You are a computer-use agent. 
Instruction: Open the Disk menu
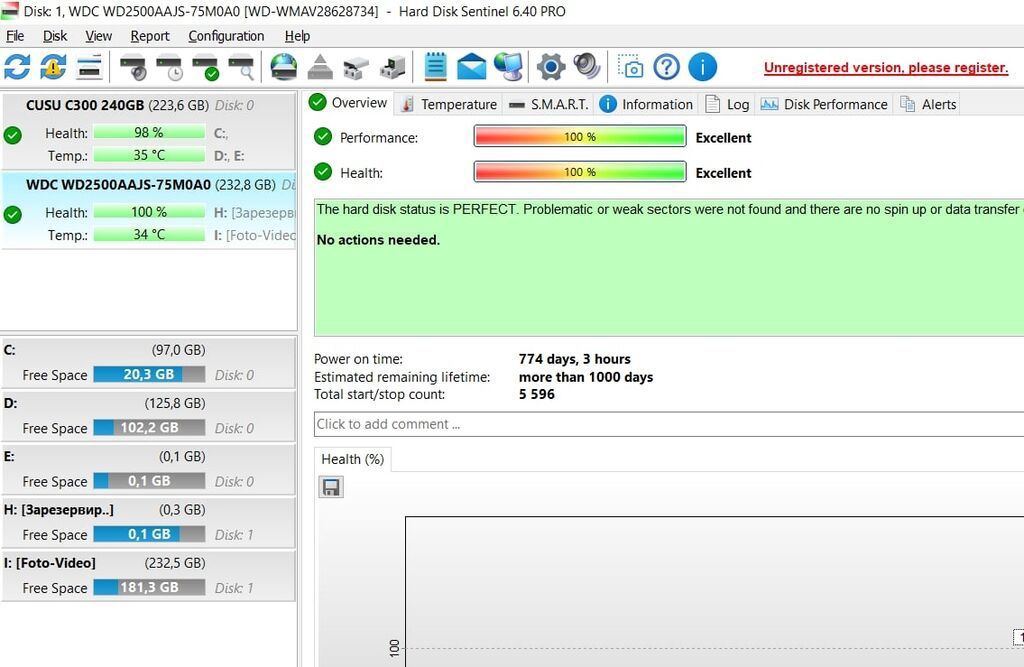point(55,36)
